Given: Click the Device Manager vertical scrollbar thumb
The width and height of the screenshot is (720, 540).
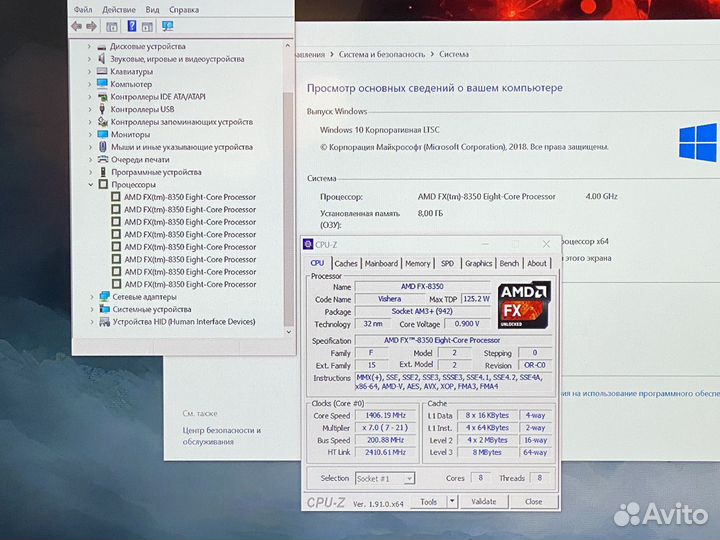Looking at the screenshot, I should [288, 208].
